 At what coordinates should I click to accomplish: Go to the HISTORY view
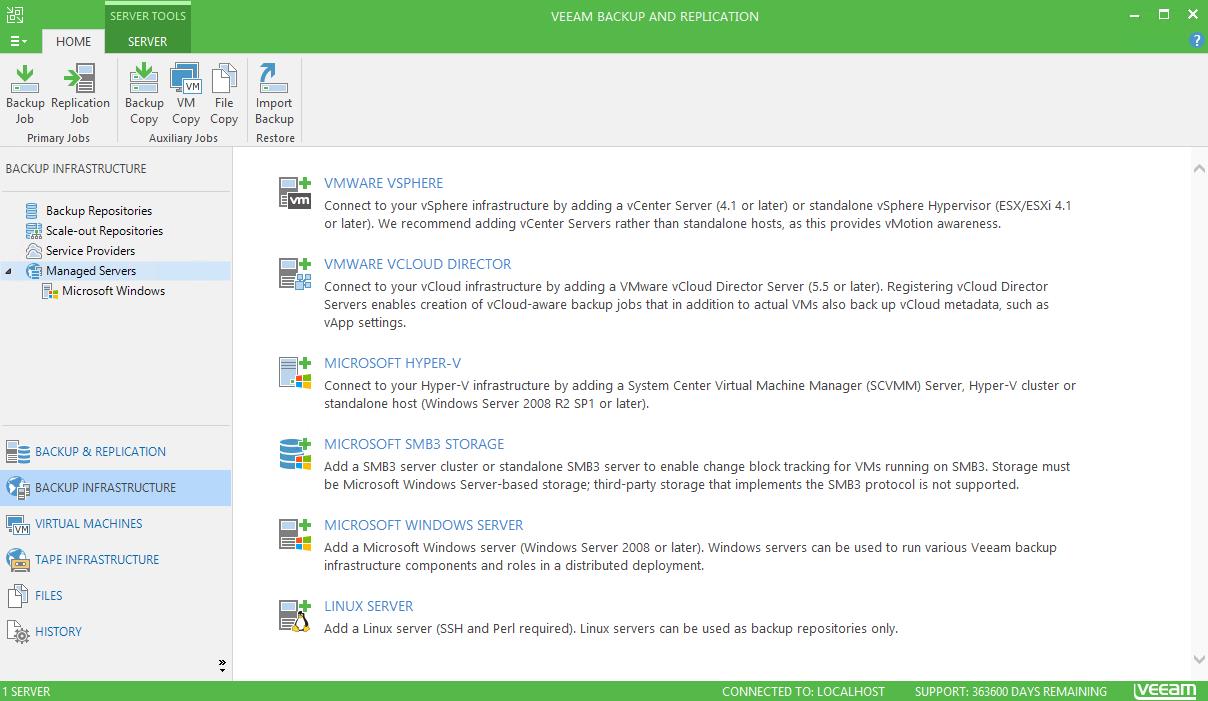tap(58, 632)
